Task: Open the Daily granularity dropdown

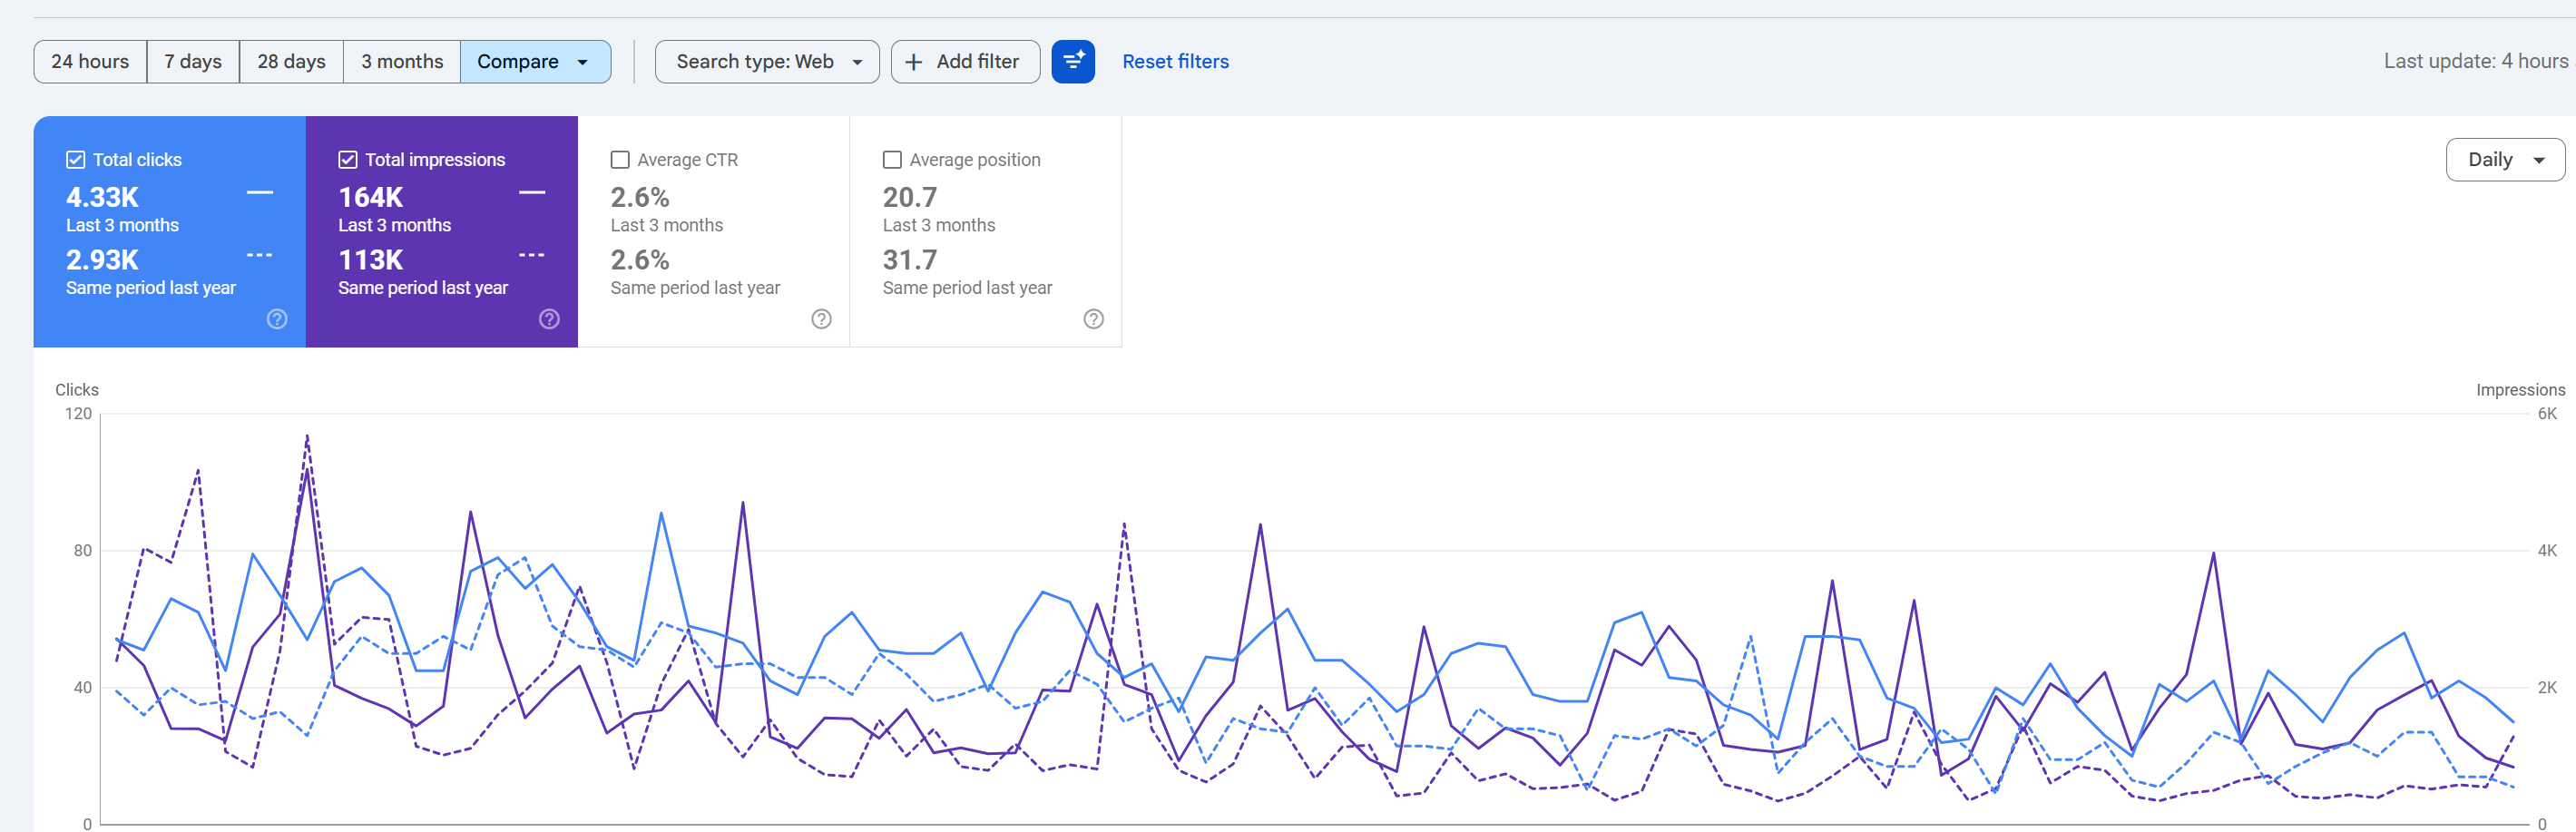Action: tap(2504, 160)
